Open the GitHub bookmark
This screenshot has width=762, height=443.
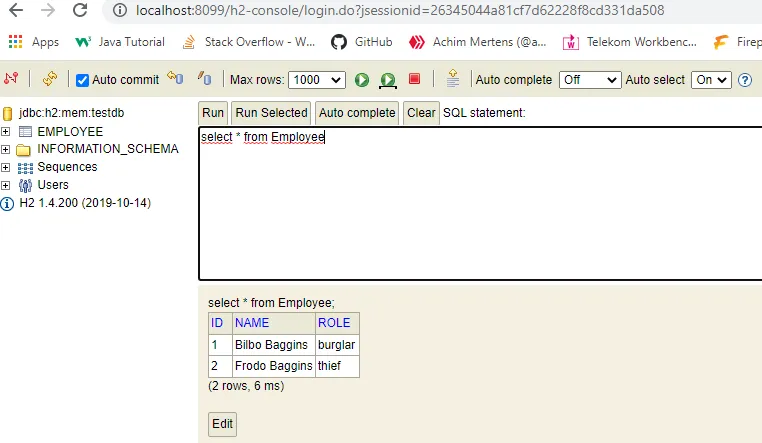tap(361, 42)
